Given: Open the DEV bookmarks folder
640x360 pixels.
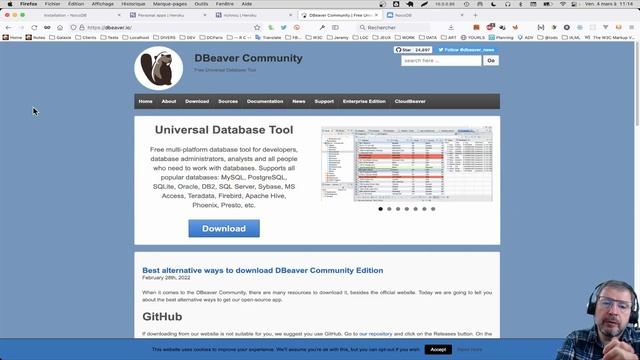Looking at the screenshot, I should pyautogui.click(x=187, y=37).
